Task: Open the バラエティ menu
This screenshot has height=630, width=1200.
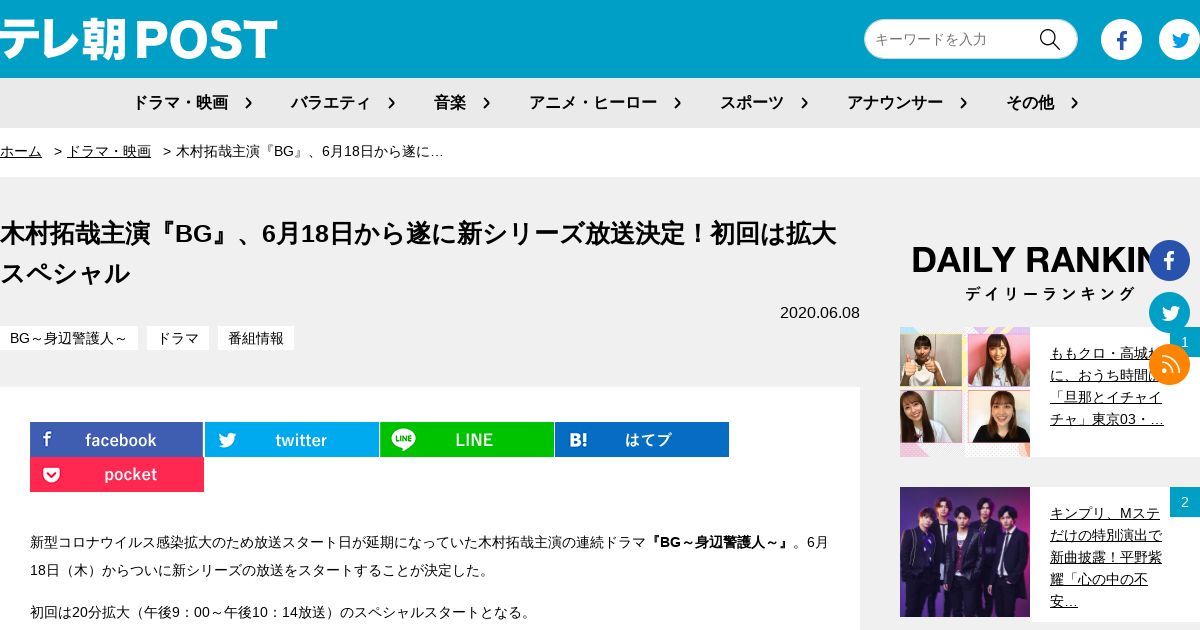Action: (x=330, y=102)
